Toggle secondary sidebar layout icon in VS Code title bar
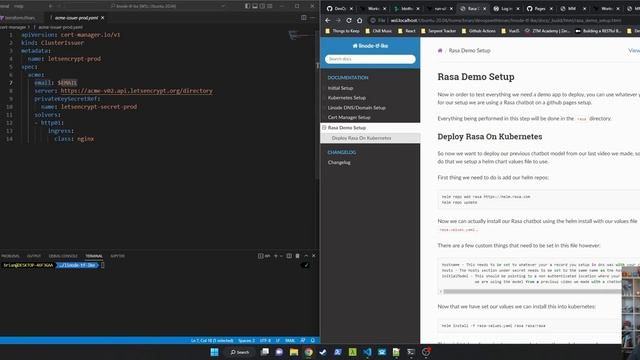 [x=262, y=6]
